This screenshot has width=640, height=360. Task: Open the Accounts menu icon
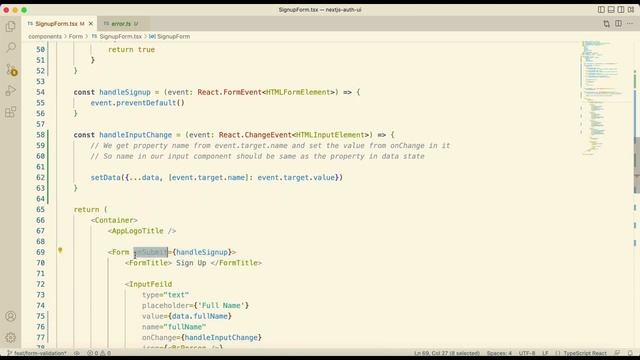tap(11, 316)
